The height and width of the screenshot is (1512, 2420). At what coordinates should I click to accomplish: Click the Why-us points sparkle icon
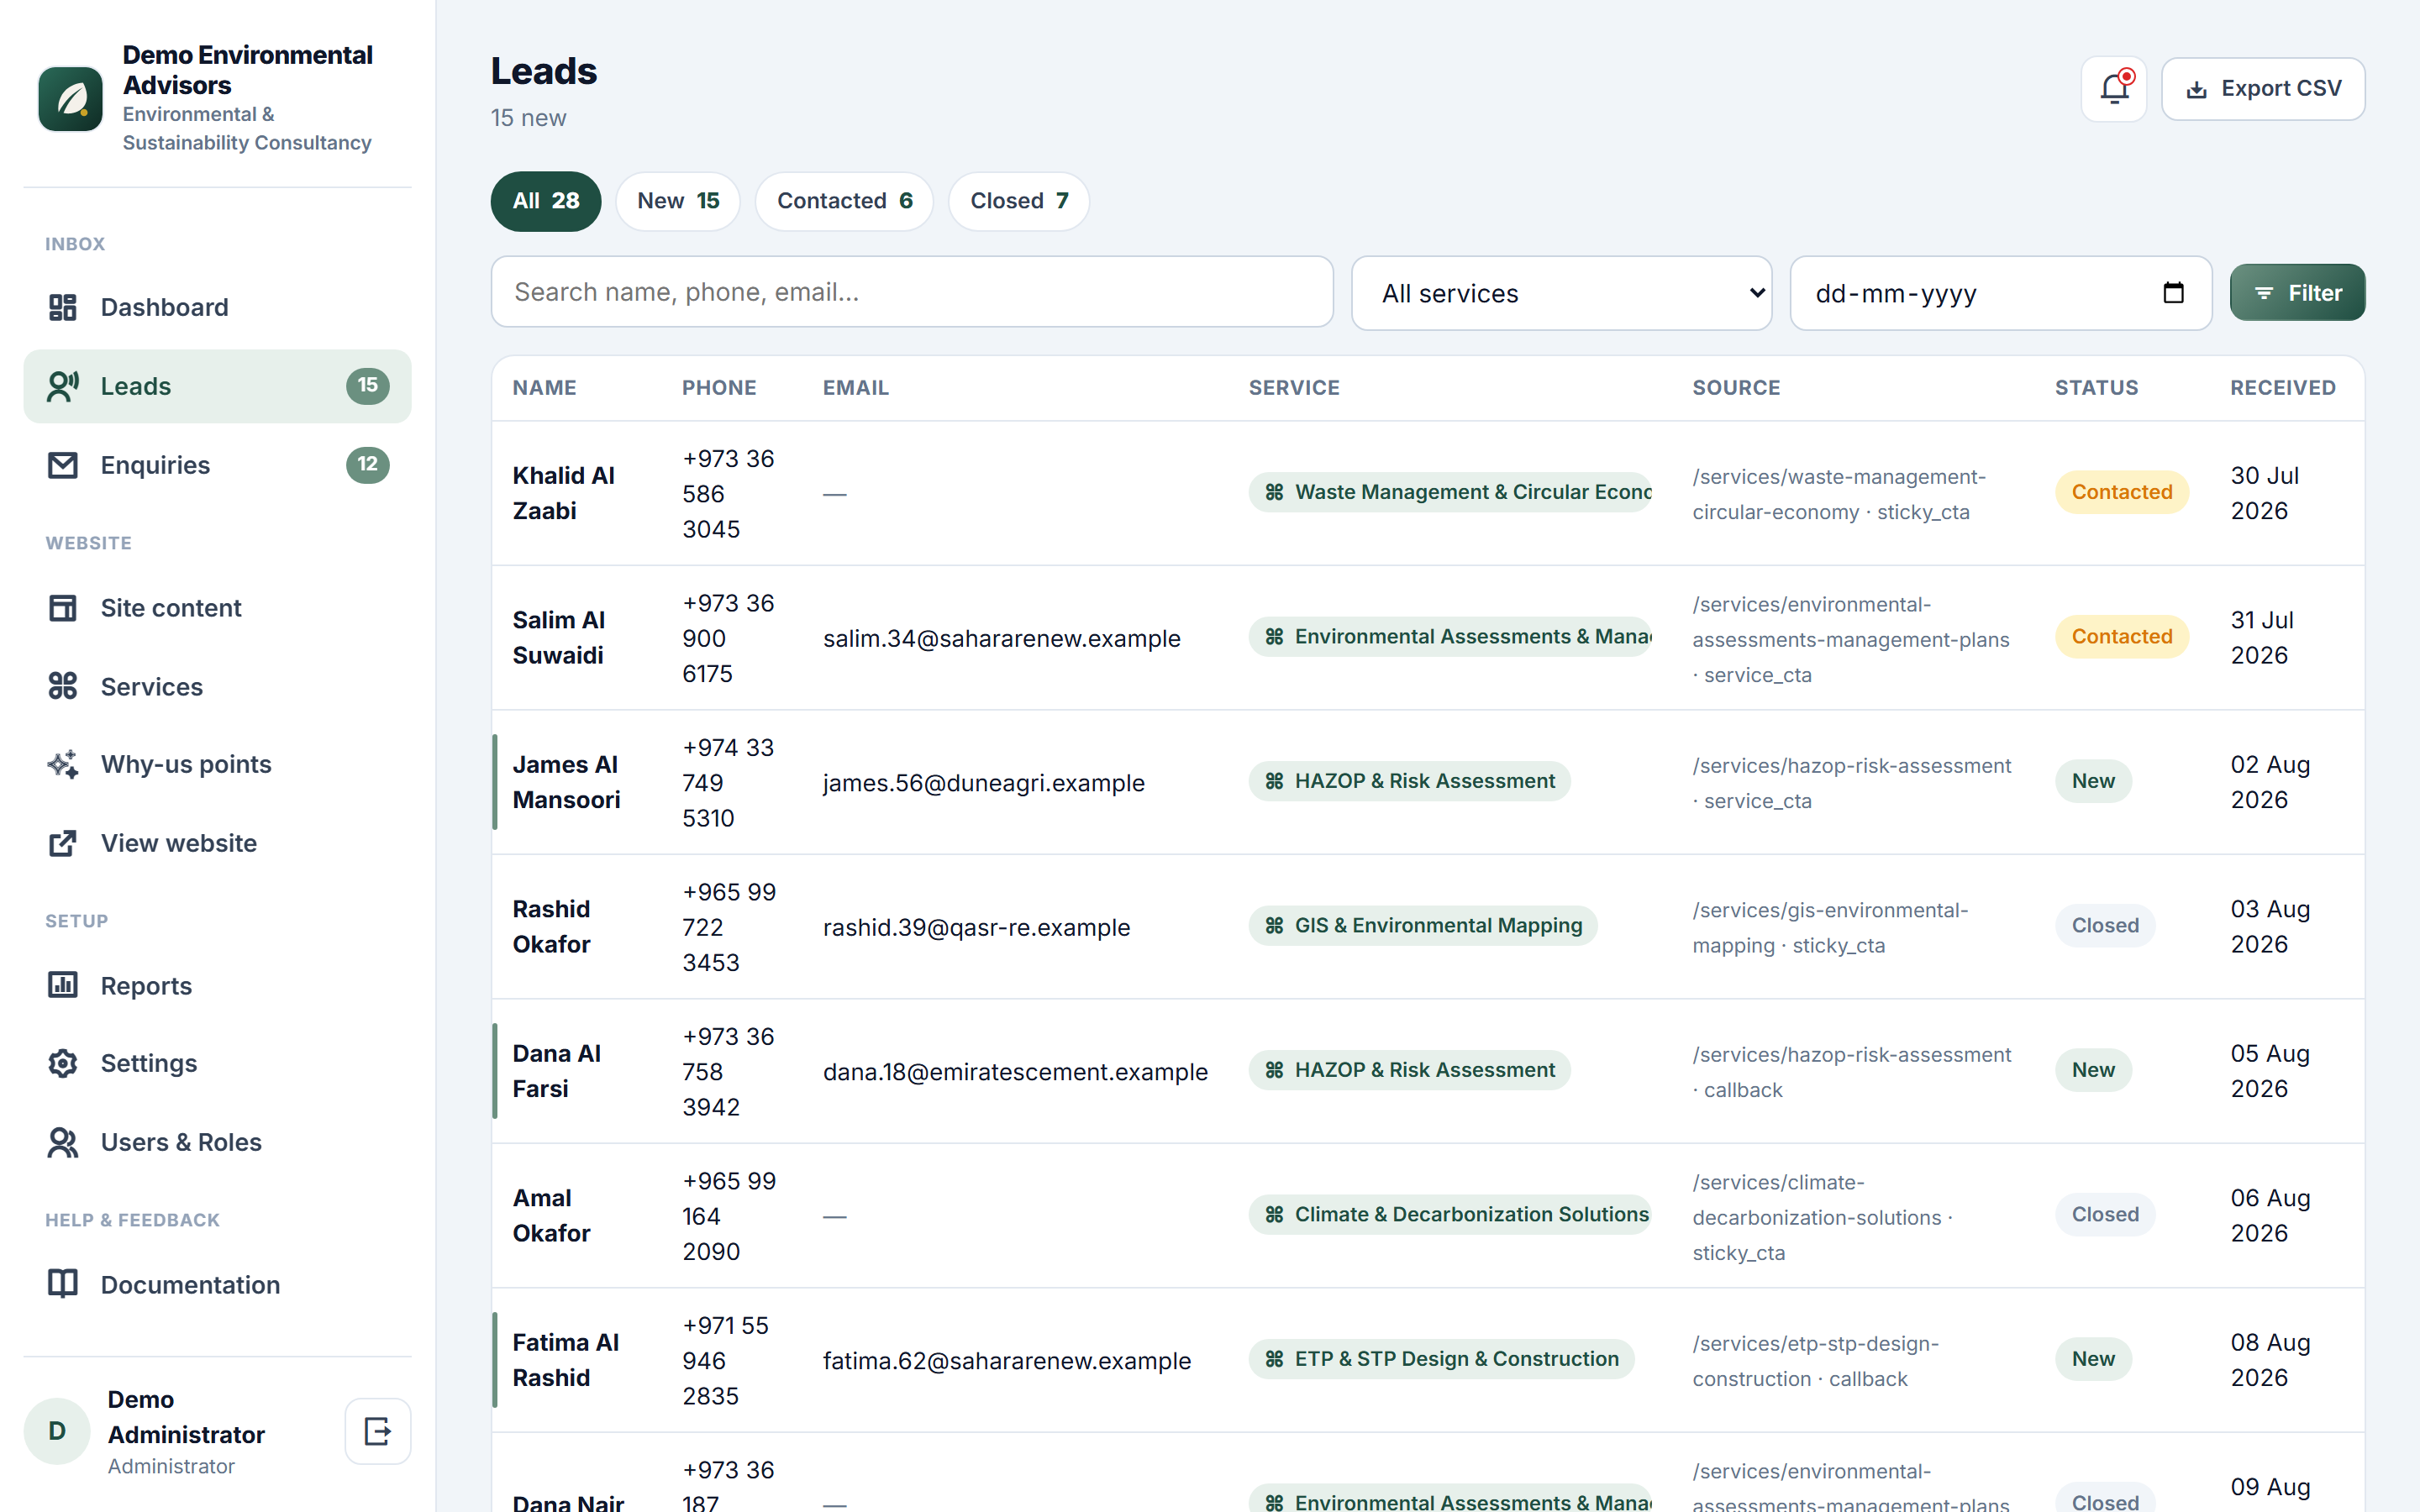point(63,764)
